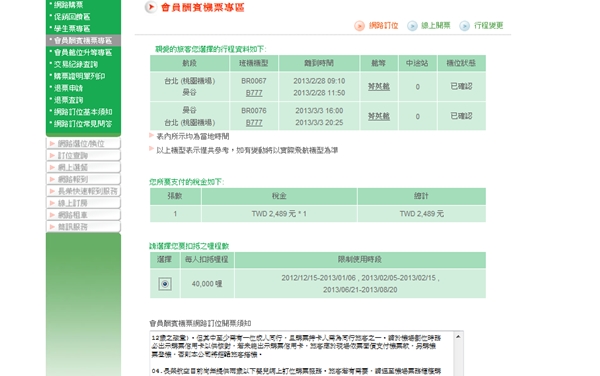Image resolution: width=600 pixels, height=376 pixels.
Task: Click the 線上開票 step icon
Action: click(412, 26)
